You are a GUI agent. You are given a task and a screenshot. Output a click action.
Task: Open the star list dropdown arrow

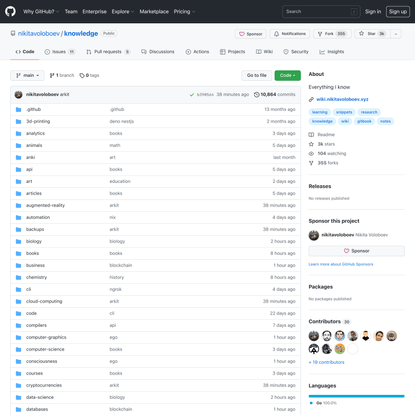click(396, 34)
